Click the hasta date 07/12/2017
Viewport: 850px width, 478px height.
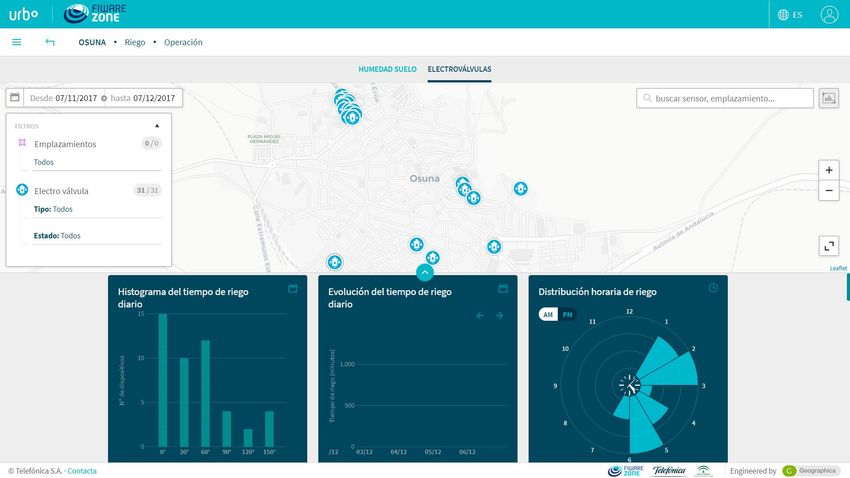point(154,98)
